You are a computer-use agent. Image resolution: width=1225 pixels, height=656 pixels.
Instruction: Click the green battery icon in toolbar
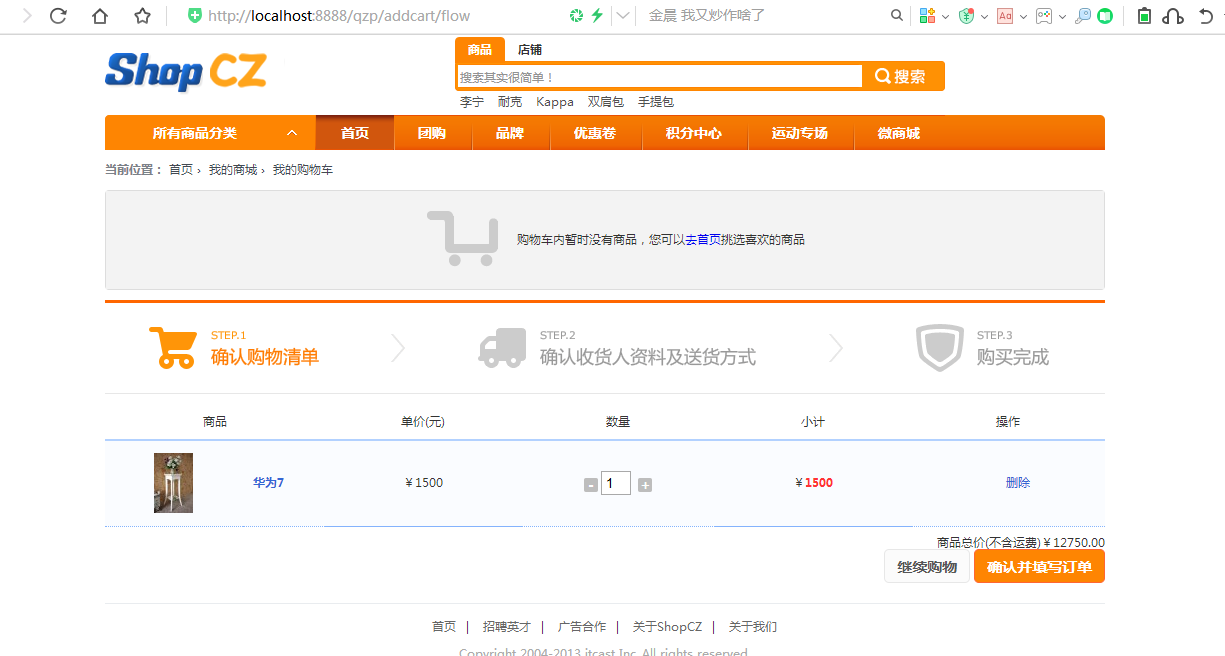1145,15
